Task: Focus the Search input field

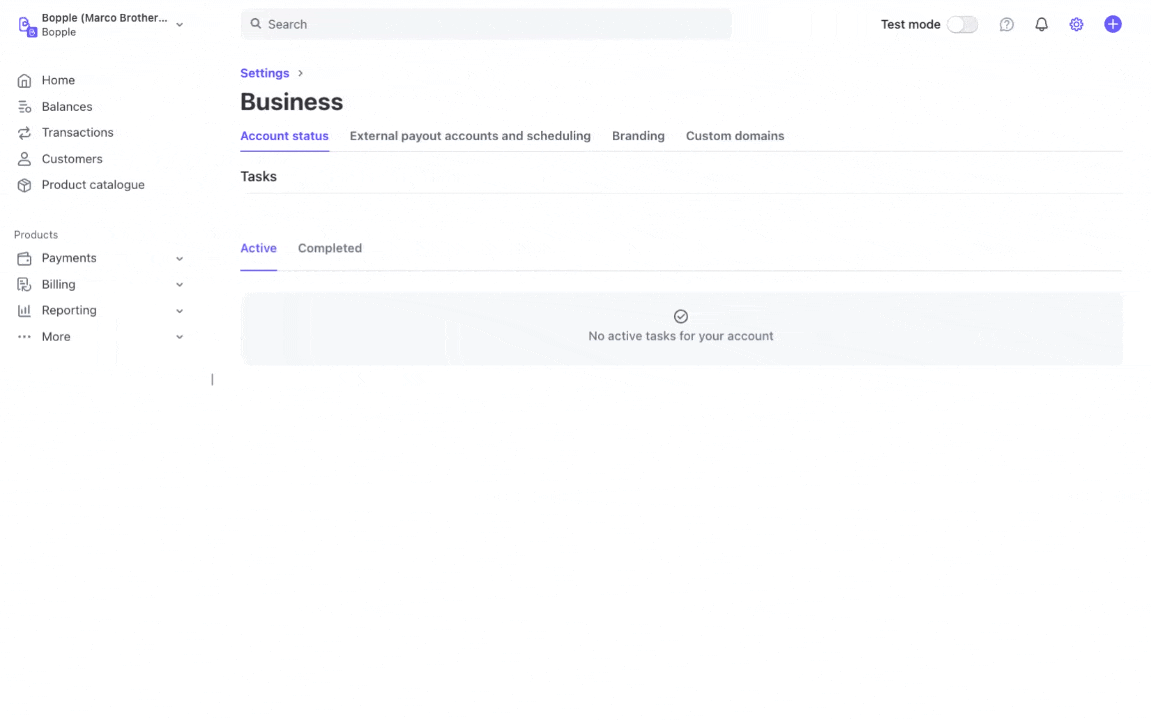Action: tap(486, 24)
